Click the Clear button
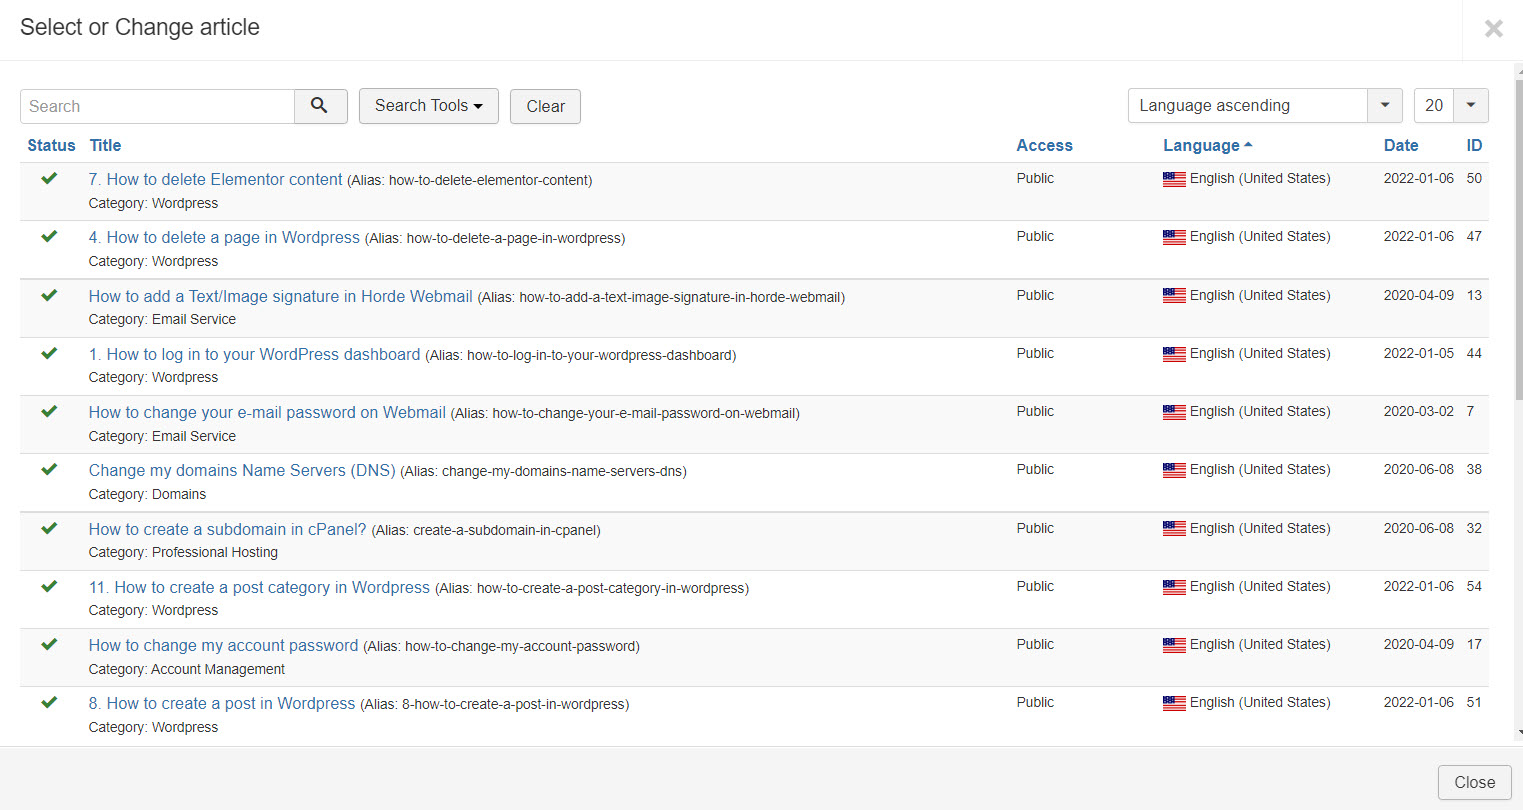1523x810 pixels. [545, 106]
